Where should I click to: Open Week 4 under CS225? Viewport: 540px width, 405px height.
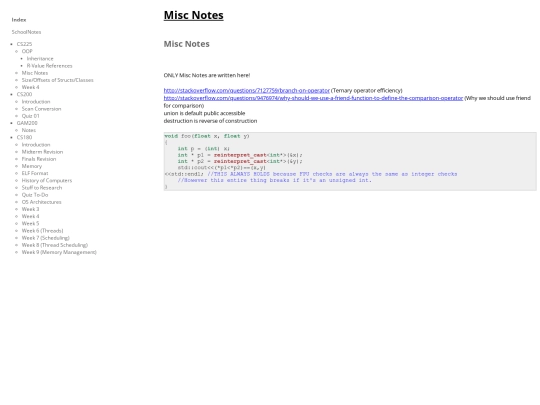31,87
